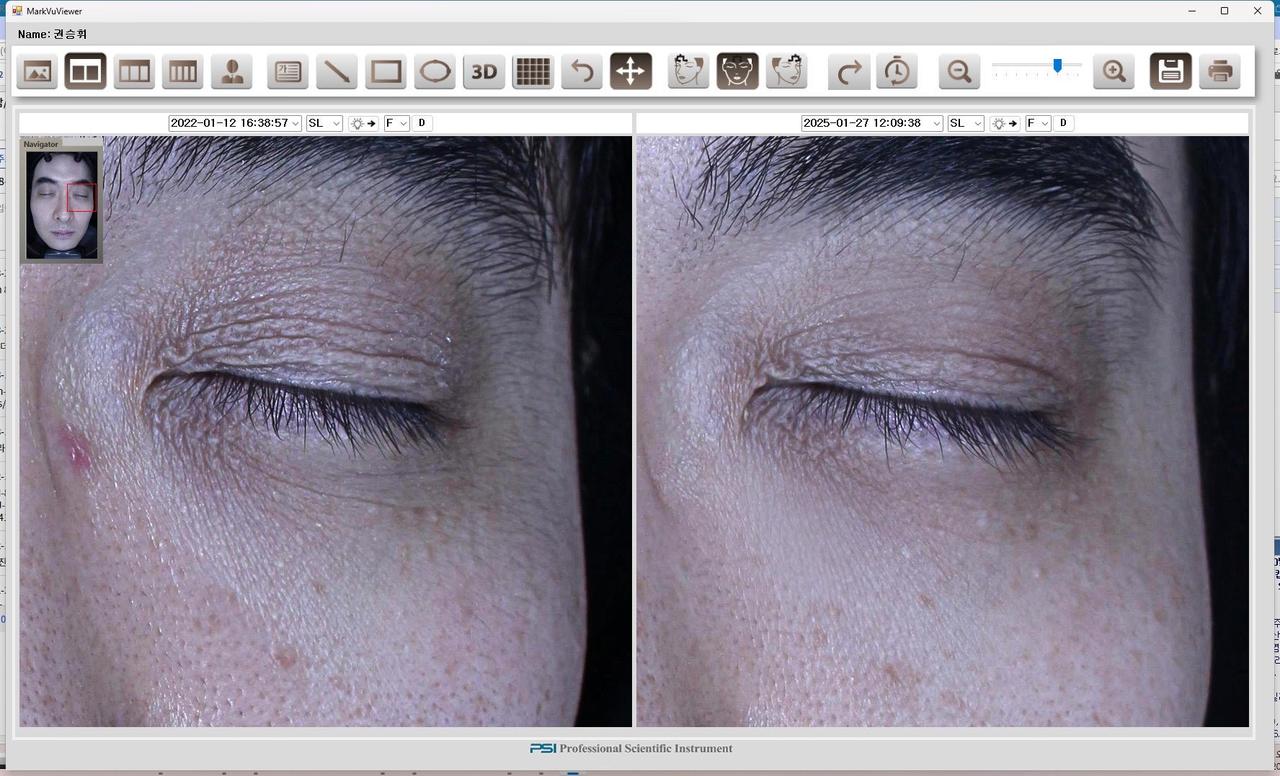Image resolution: width=1280 pixels, height=776 pixels.
Task: Click the zoom level slider handle
Action: point(1057,66)
